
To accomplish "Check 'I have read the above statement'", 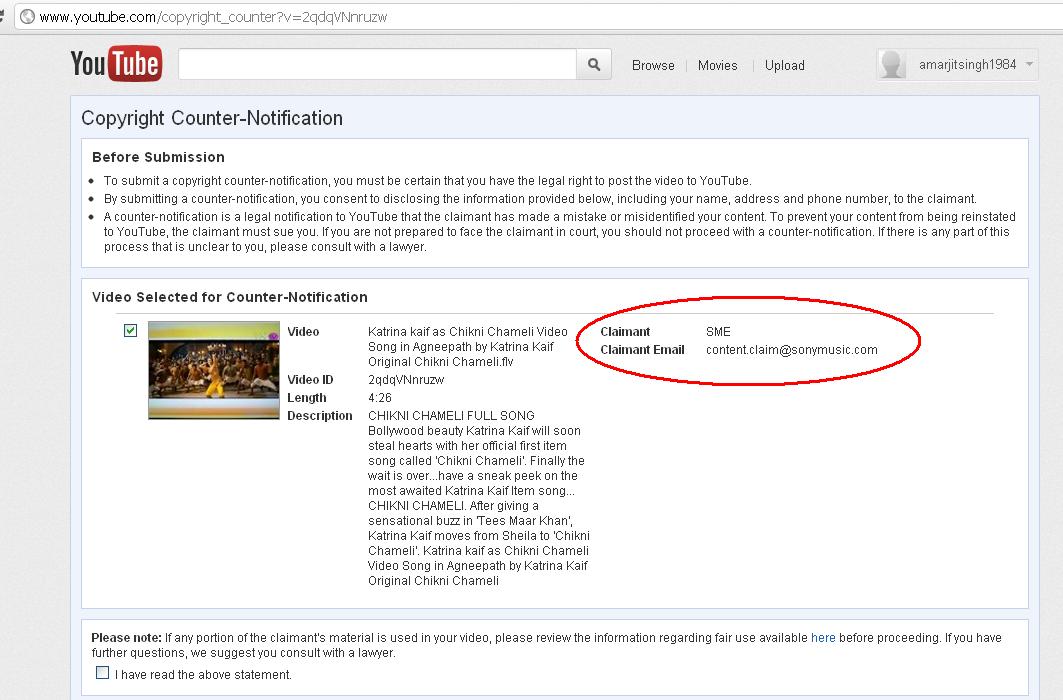I will pos(102,673).
